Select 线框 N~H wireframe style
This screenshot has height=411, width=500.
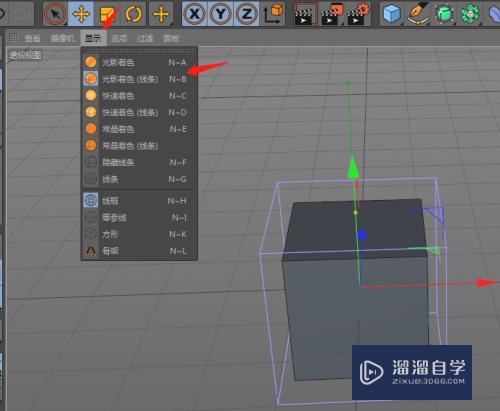point(139,201)
